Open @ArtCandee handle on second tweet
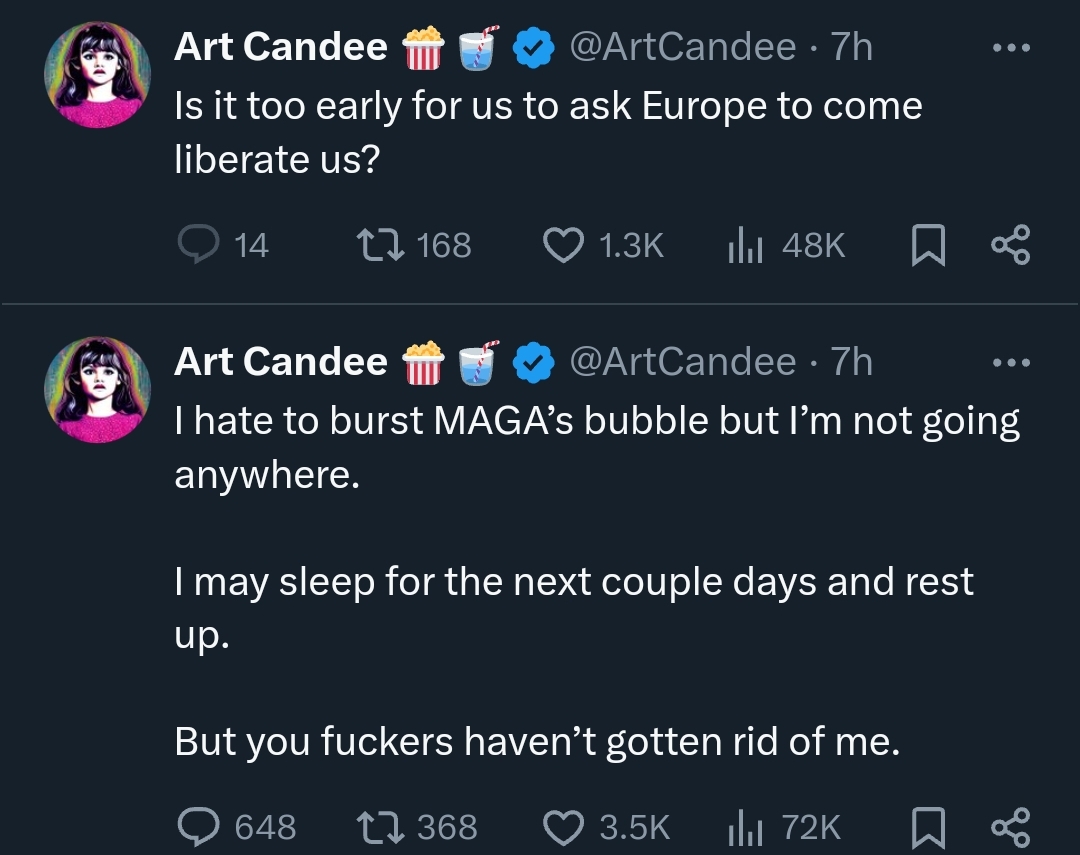This screenshot has height=855, width=1080. pos(682,361)
